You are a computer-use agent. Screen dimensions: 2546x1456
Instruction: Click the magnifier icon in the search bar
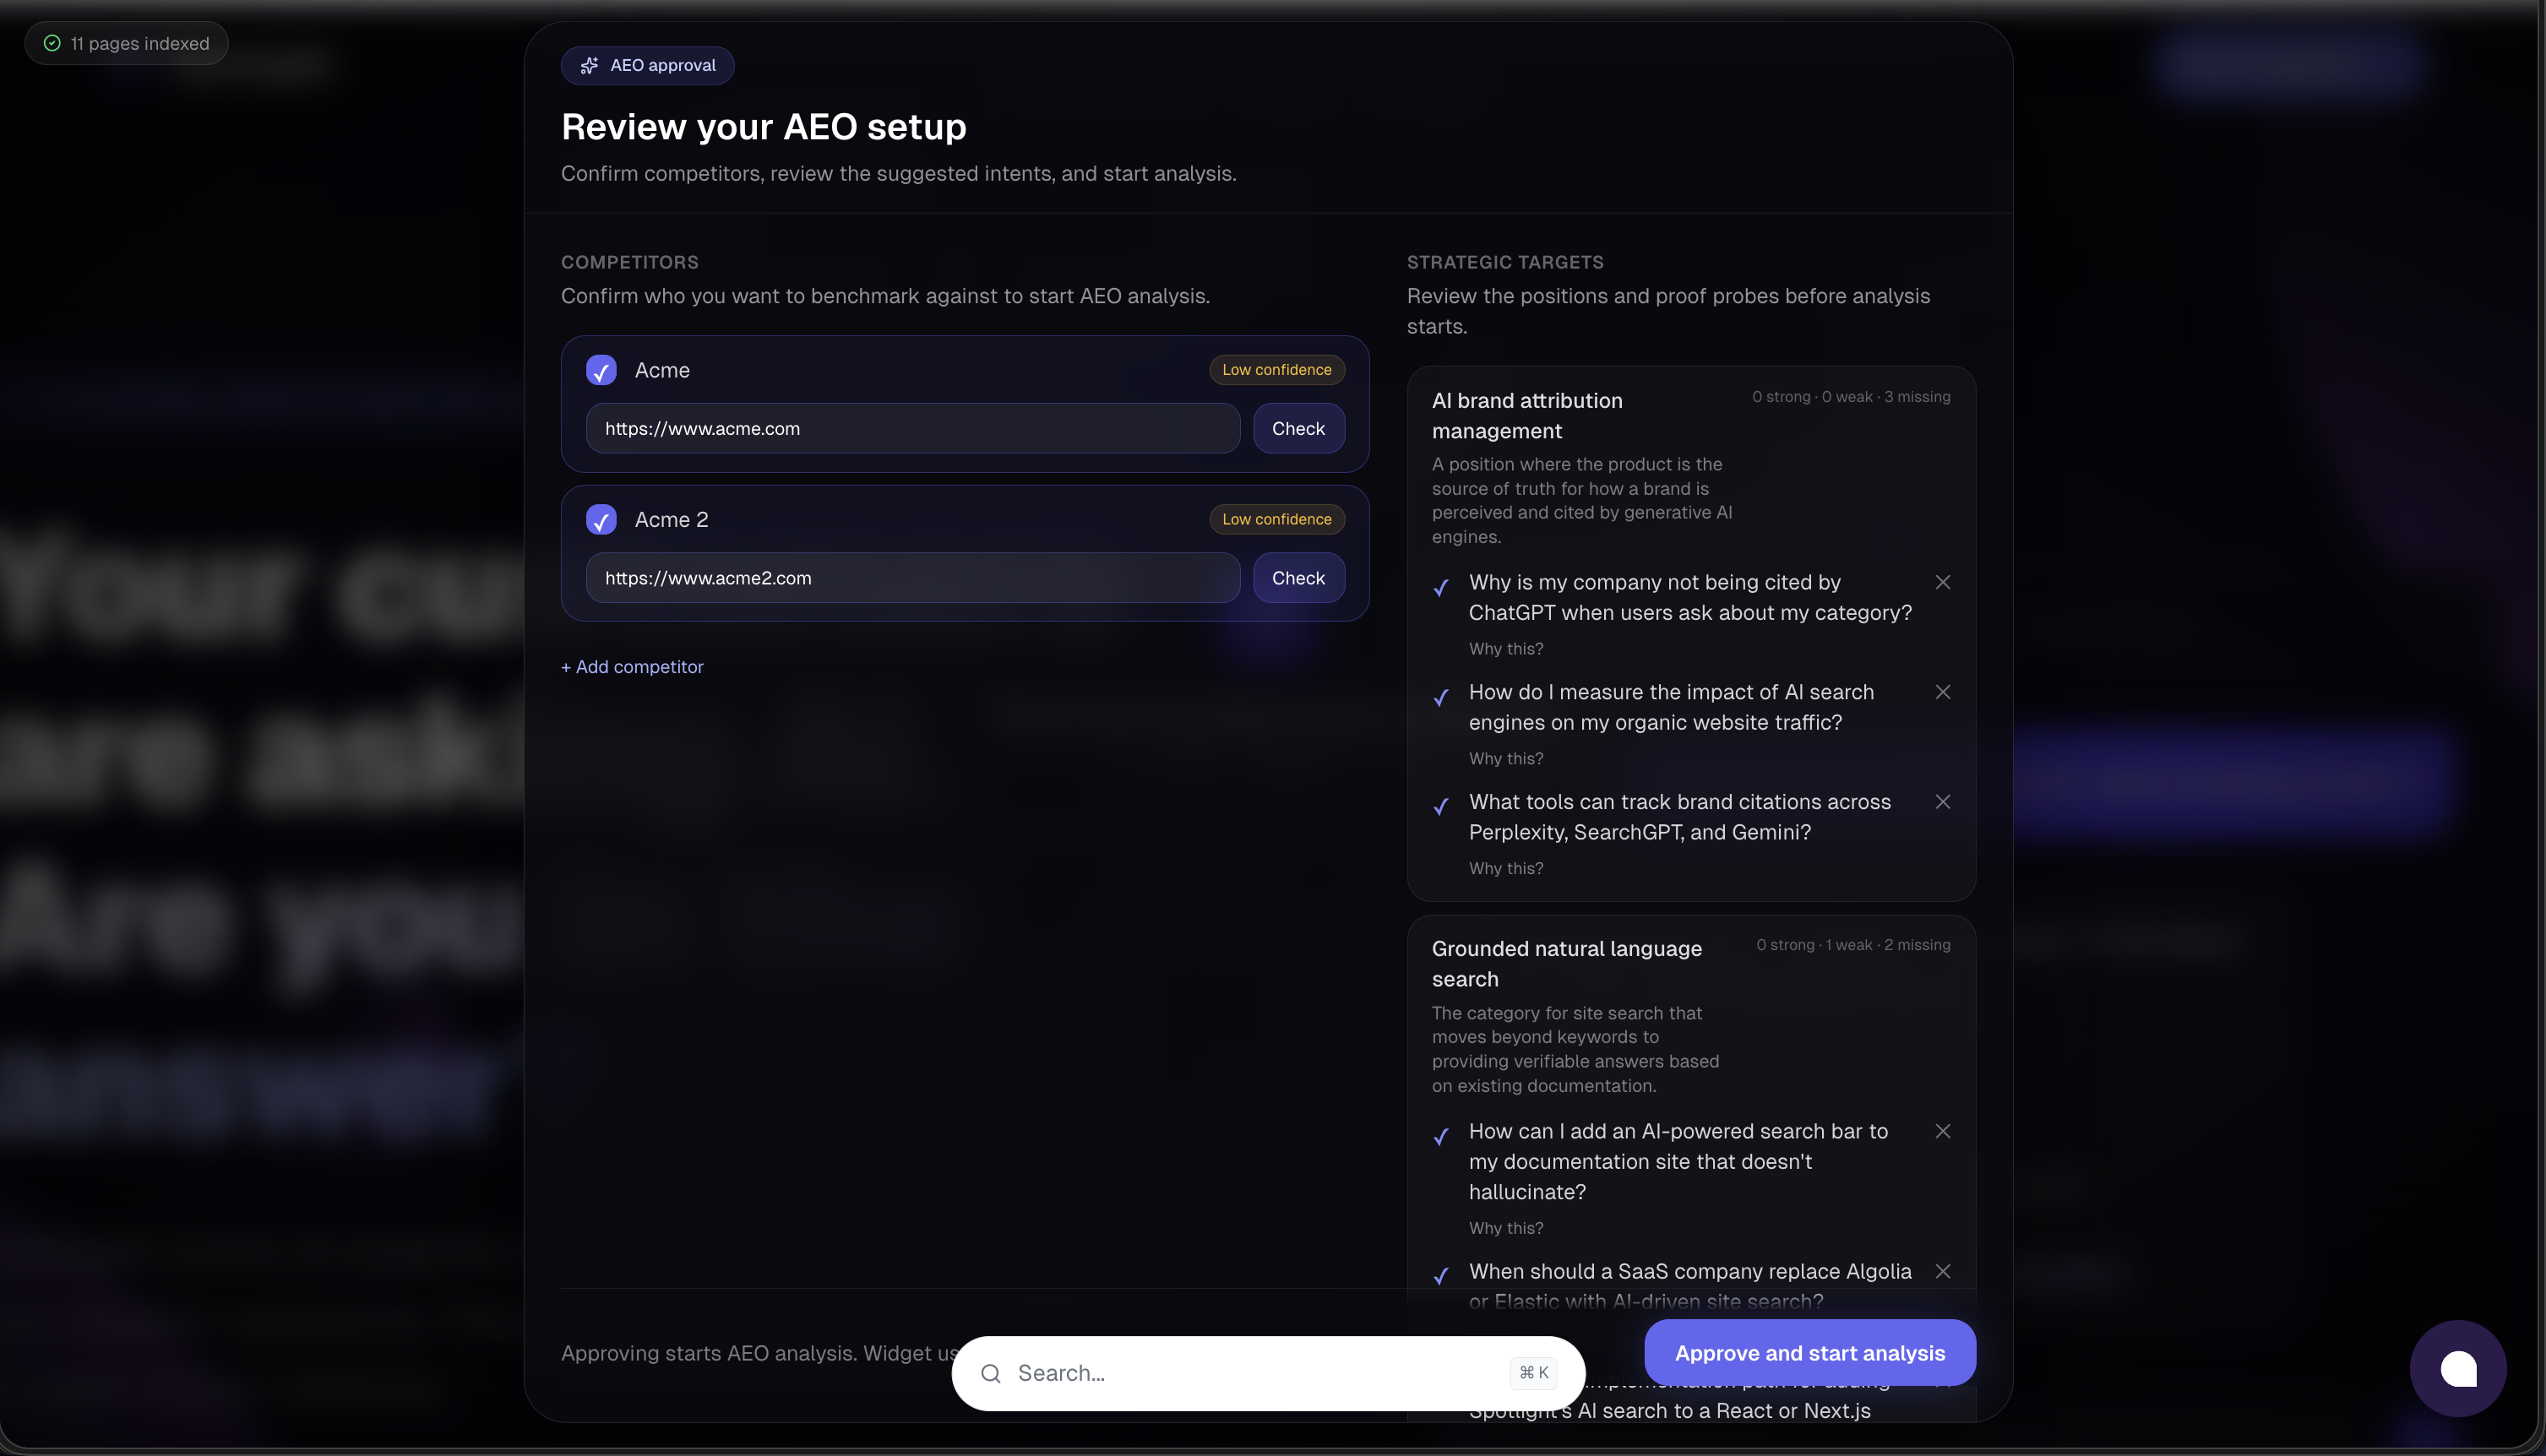click(991, 1373)
